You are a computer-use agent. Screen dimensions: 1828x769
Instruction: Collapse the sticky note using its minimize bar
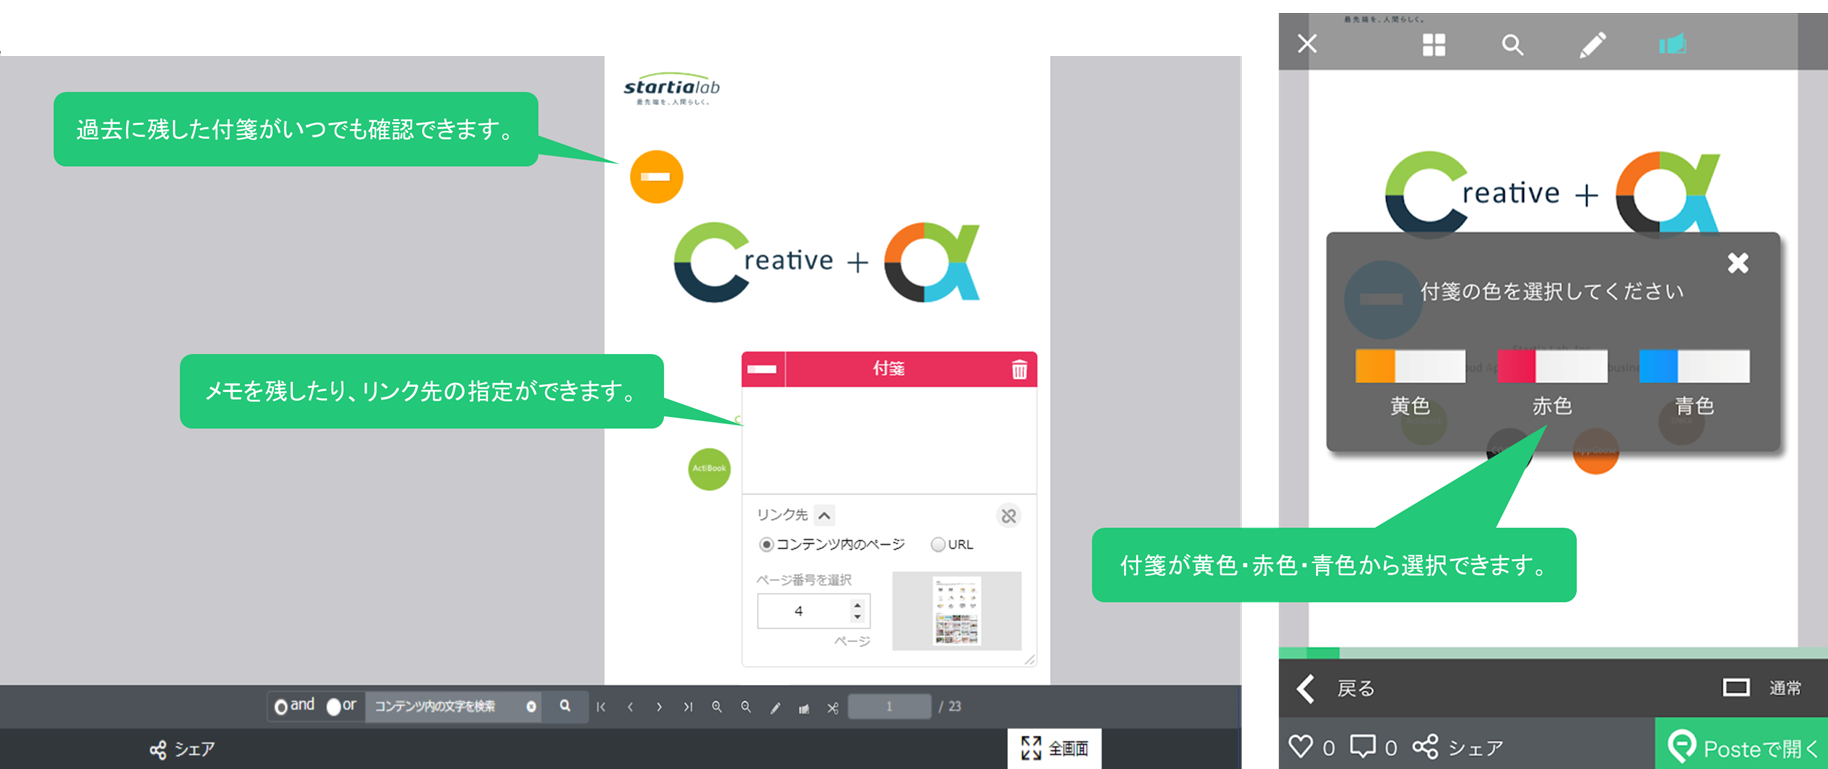click(762, 370)
